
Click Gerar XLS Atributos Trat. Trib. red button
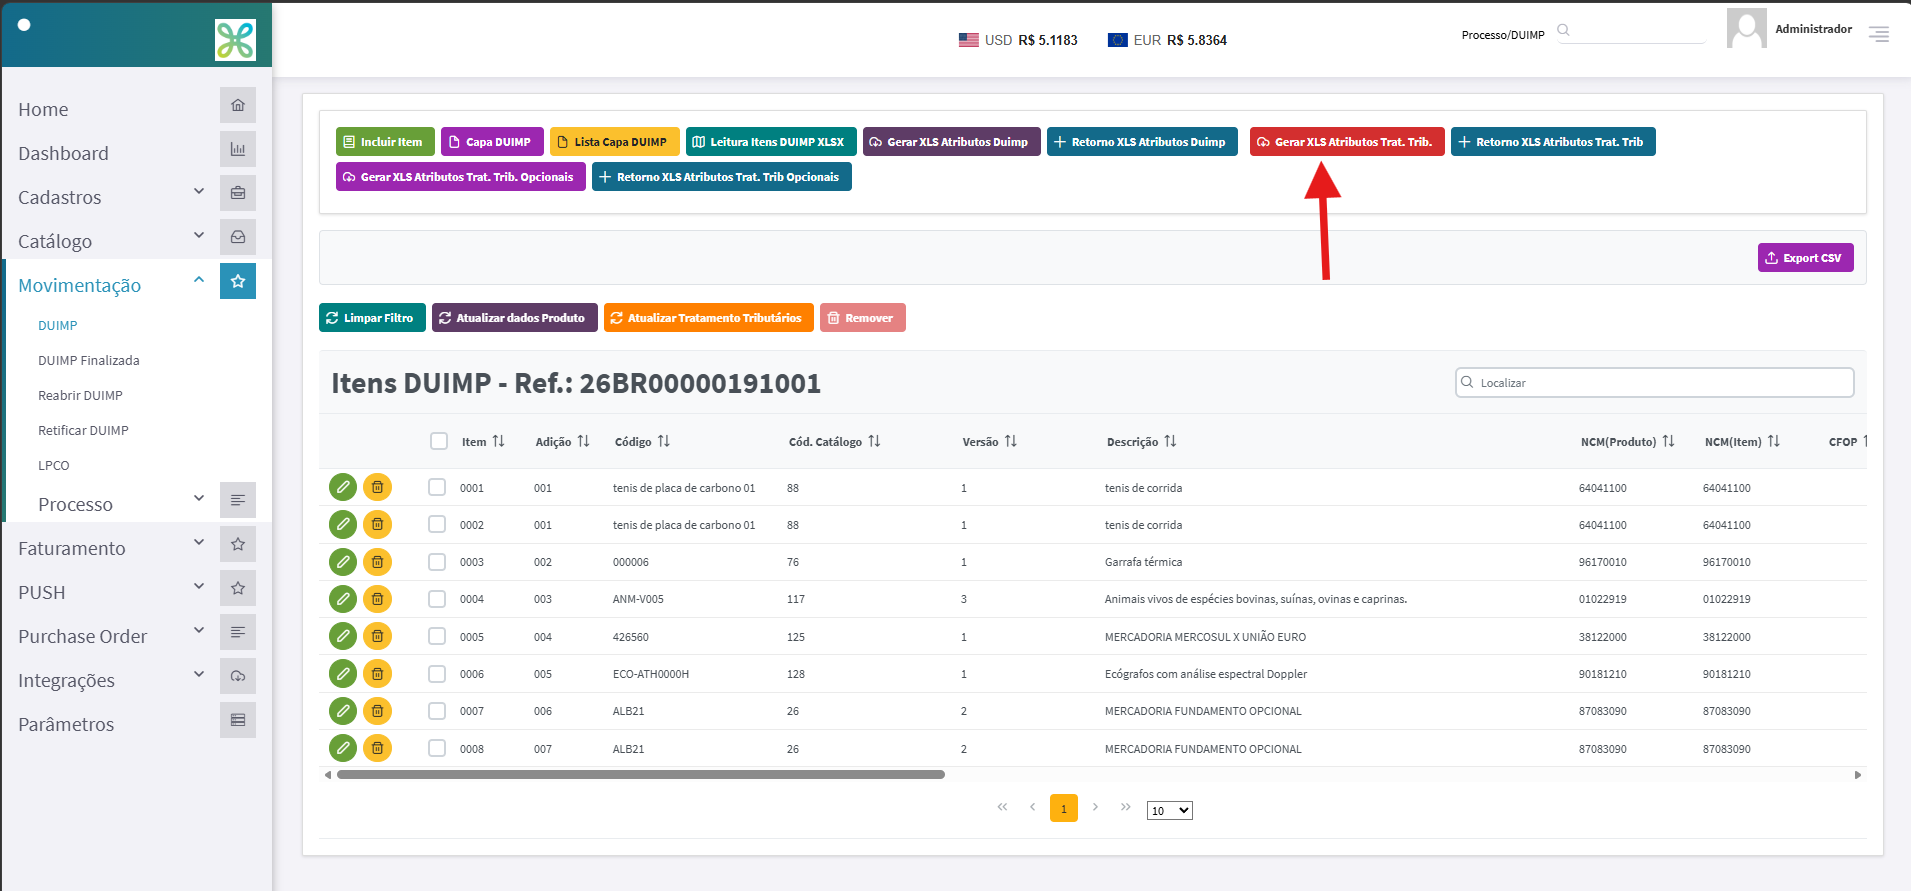(1347, 142)
